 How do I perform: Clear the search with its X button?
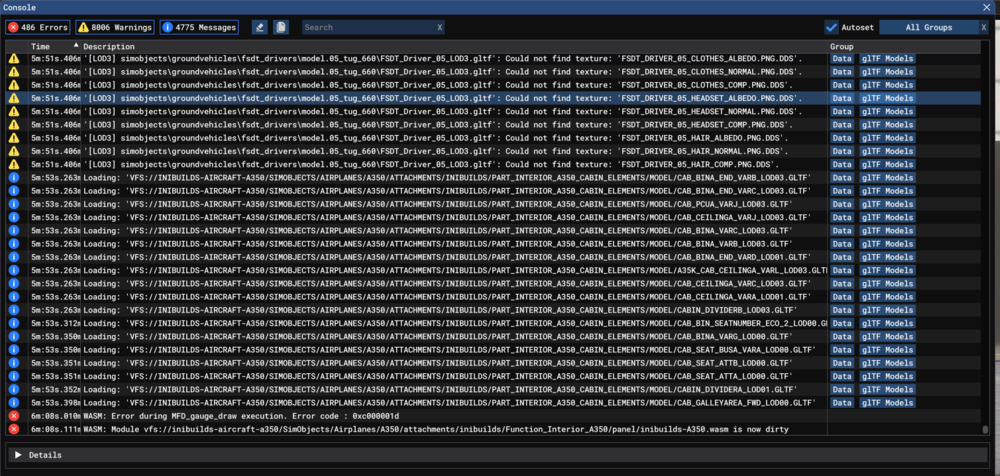[440, 28]
